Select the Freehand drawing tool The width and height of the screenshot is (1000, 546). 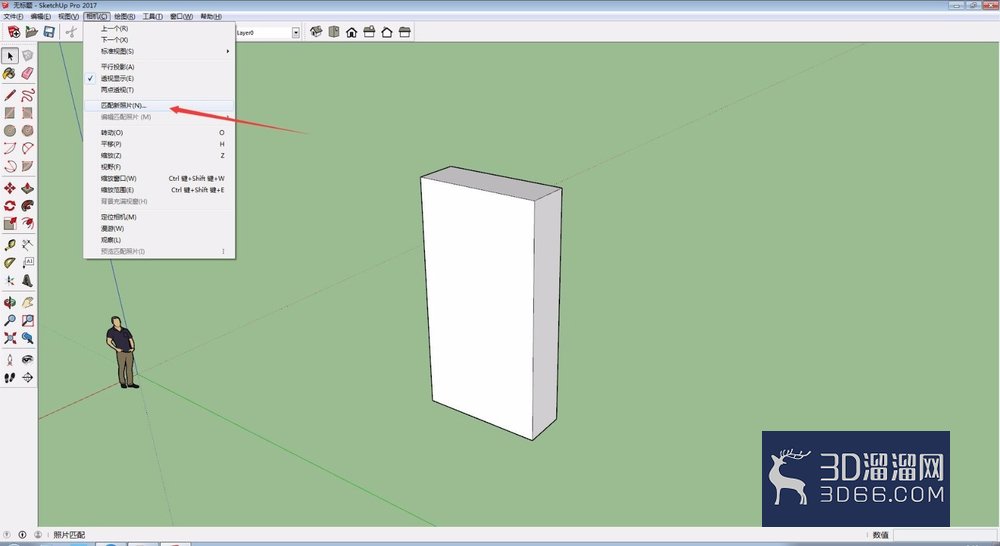(27, 96)
